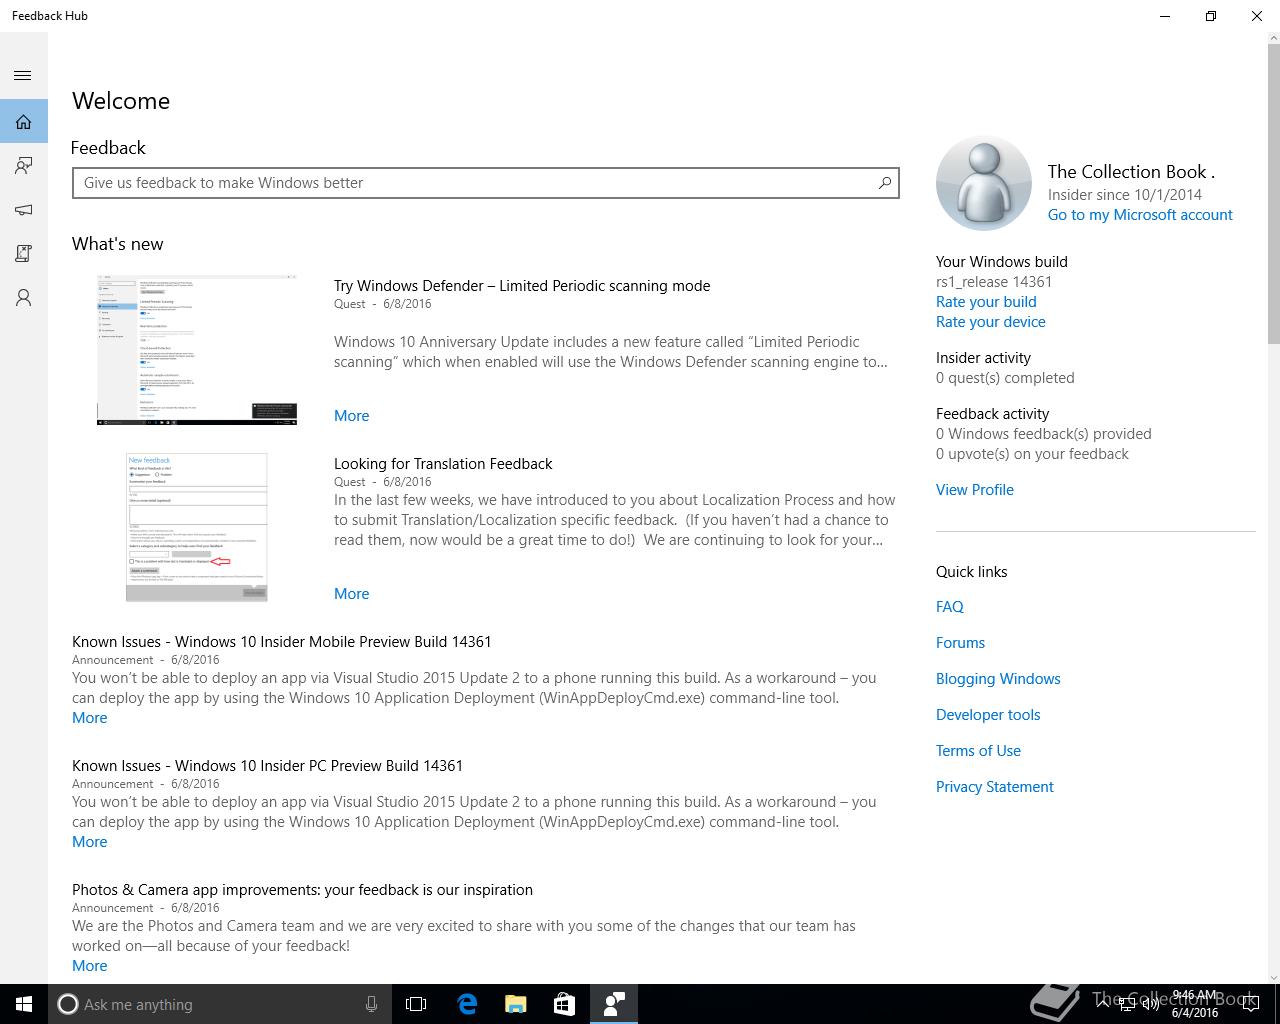Open Task View from taskbar
The height and width of the screenshot is (1024, 1280).
click(x=416, y=1004)
